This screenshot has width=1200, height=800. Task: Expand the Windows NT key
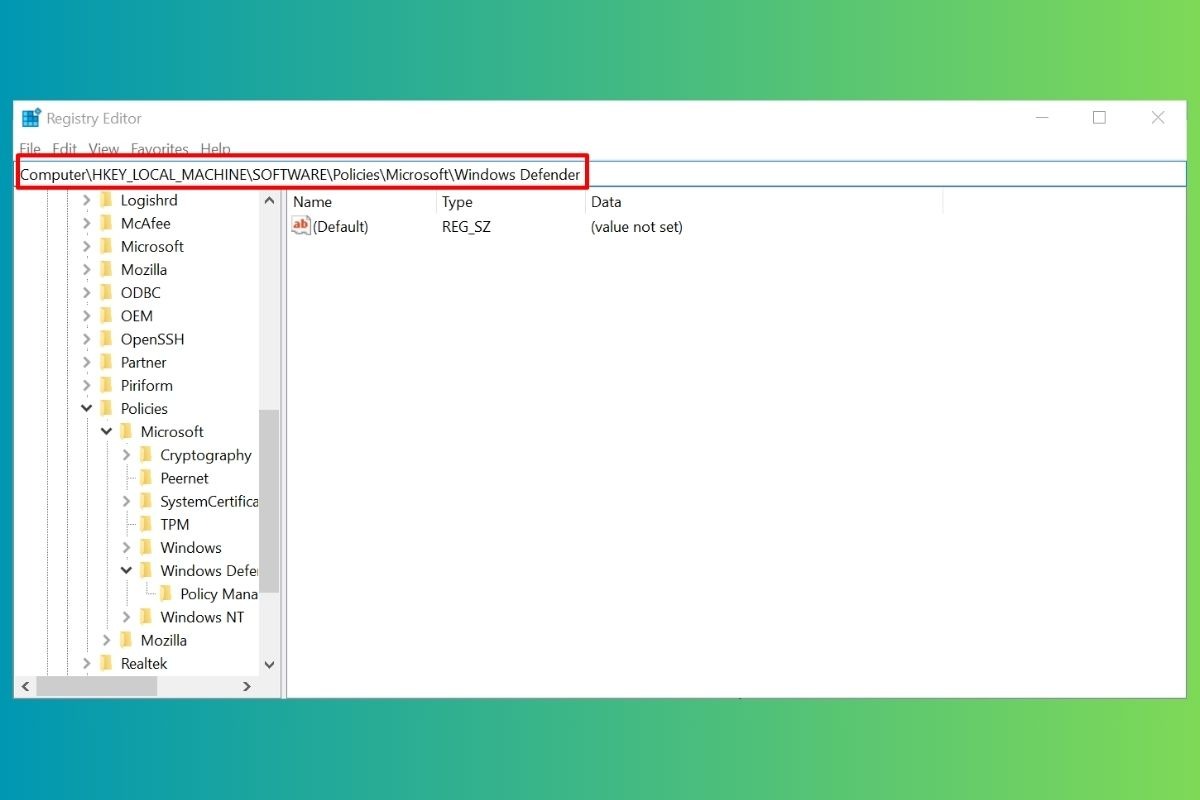click(127, 617)
